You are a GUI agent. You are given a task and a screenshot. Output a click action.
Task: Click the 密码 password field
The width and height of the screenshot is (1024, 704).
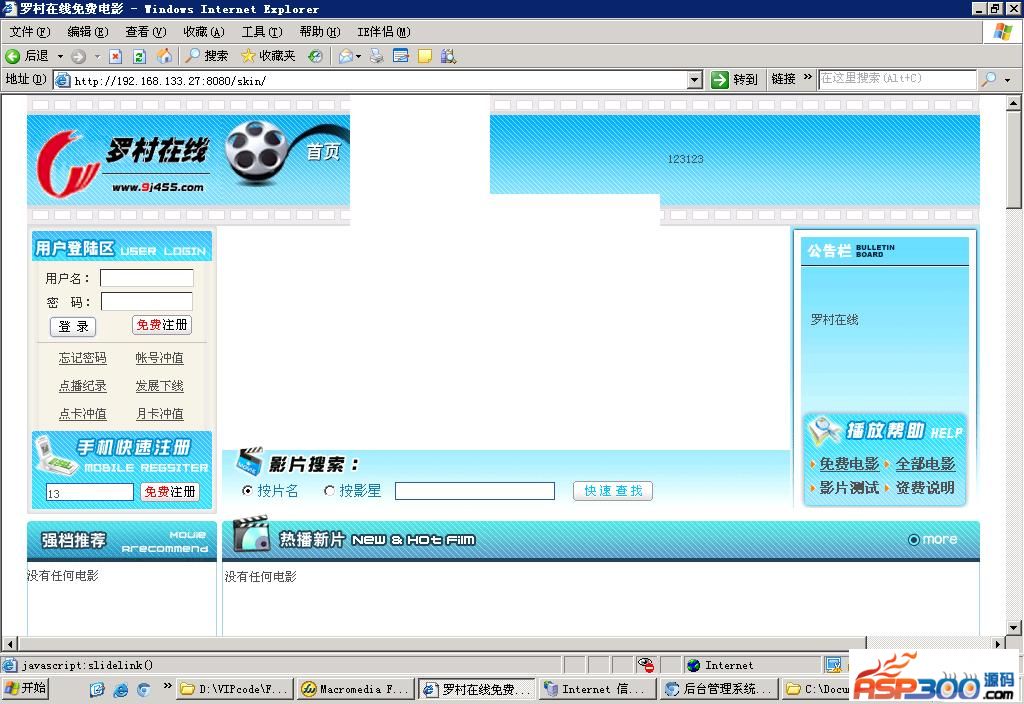point(146,302)
